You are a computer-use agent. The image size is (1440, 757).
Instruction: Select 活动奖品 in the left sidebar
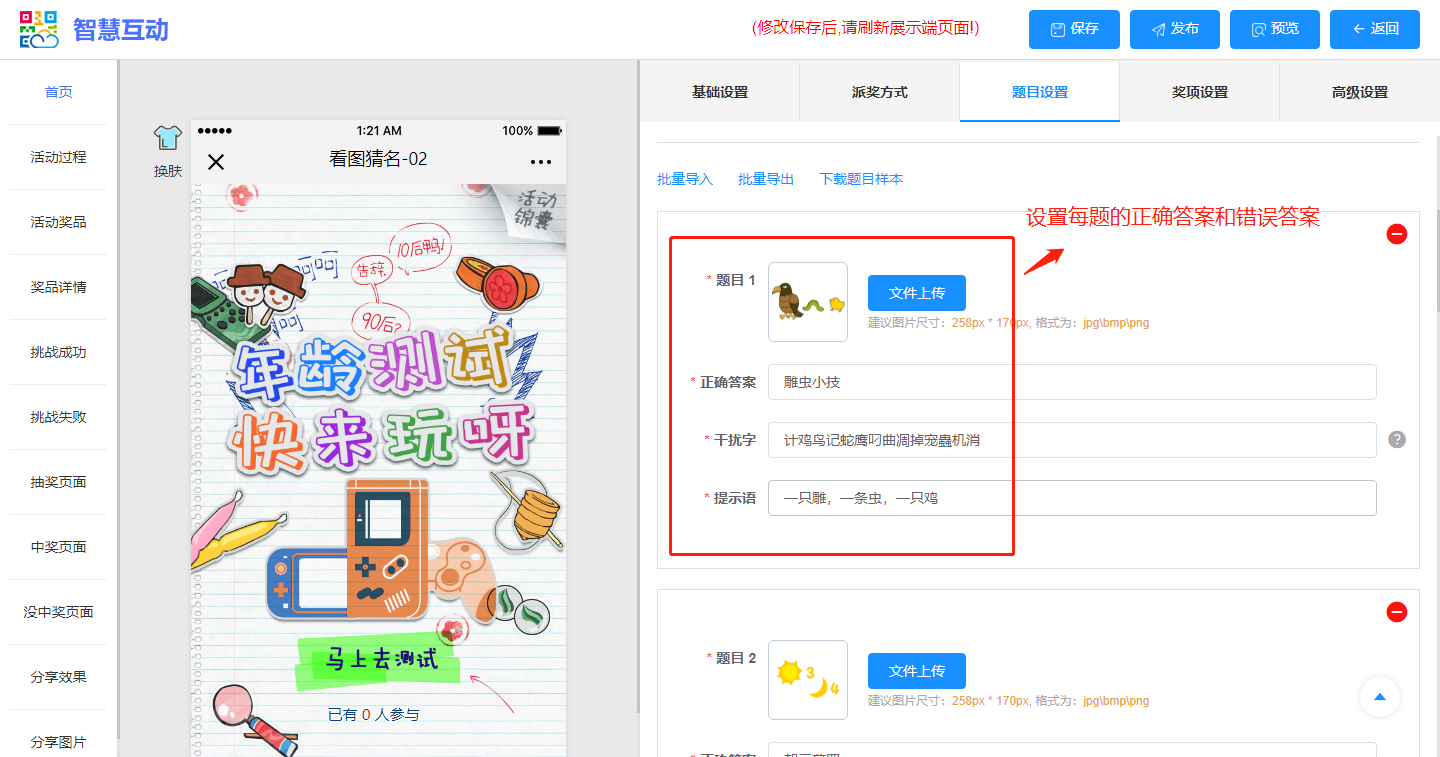click(x=58, y=222)
